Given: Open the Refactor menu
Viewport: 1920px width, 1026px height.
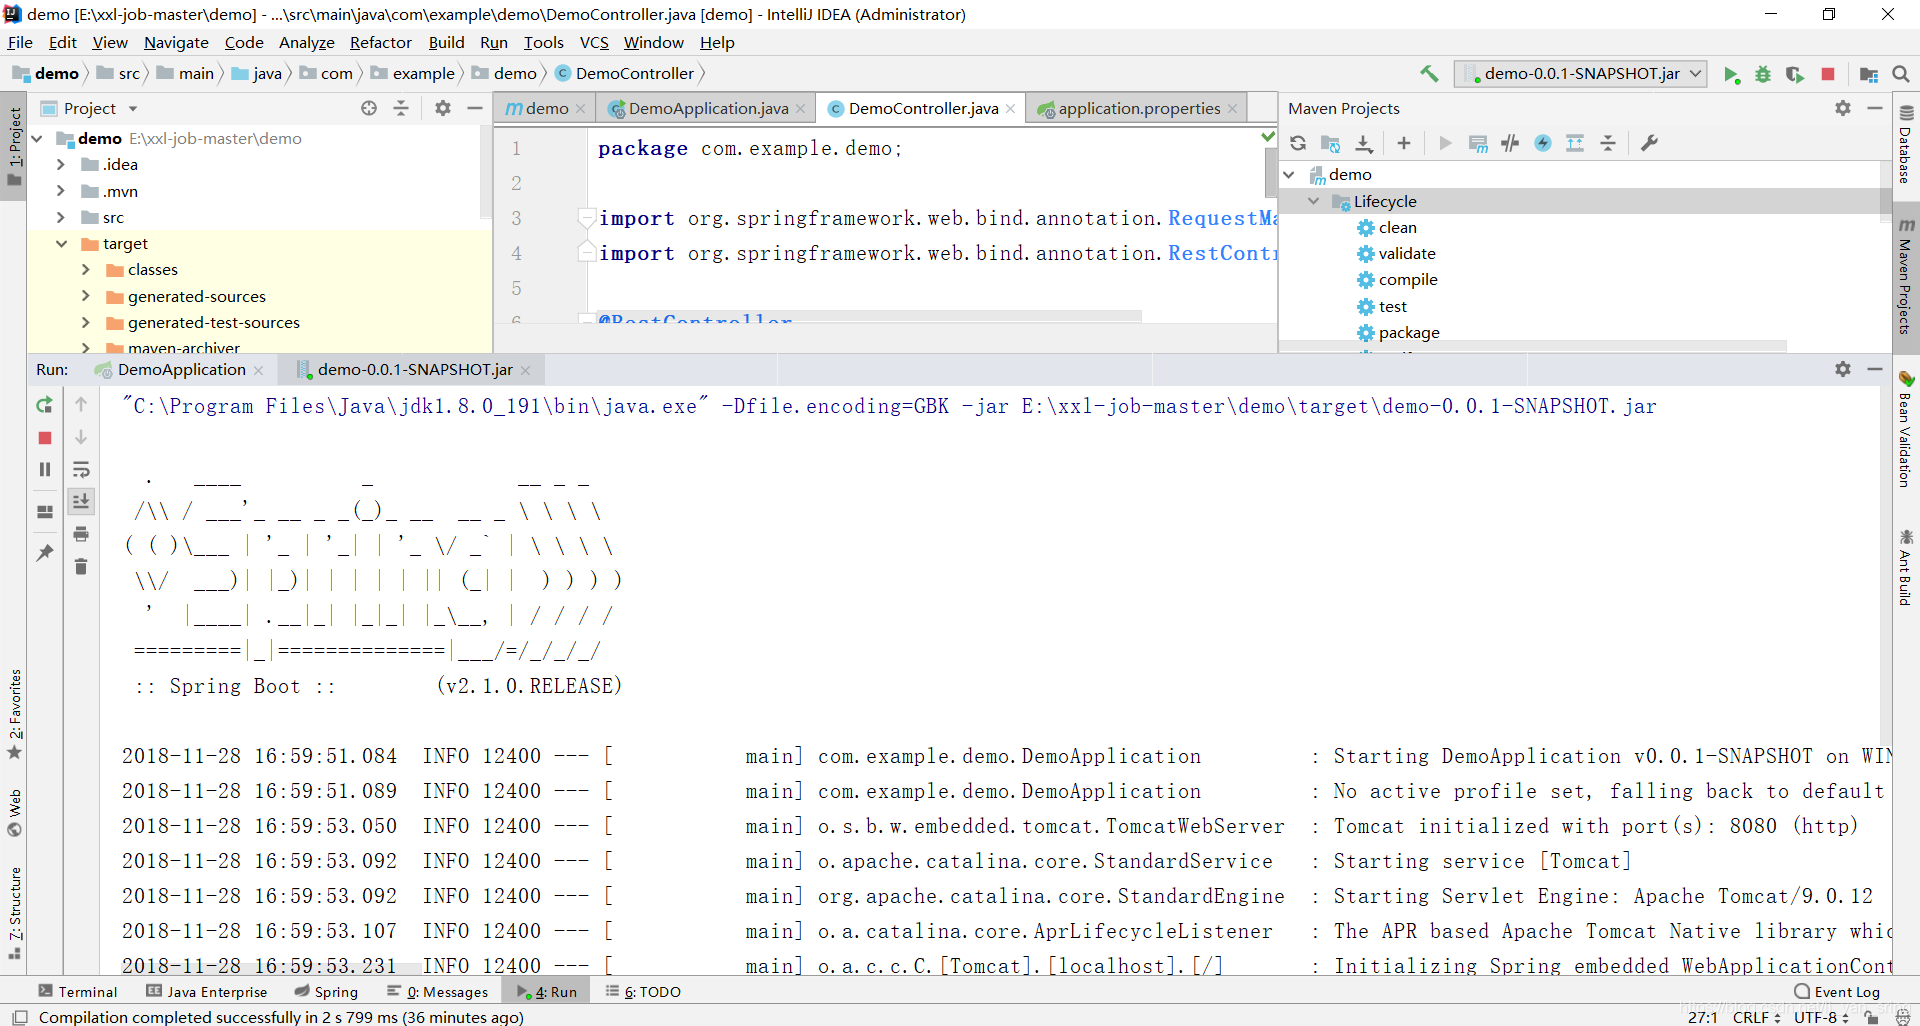Looking at the screenshot, I should [x=380, y=42].
